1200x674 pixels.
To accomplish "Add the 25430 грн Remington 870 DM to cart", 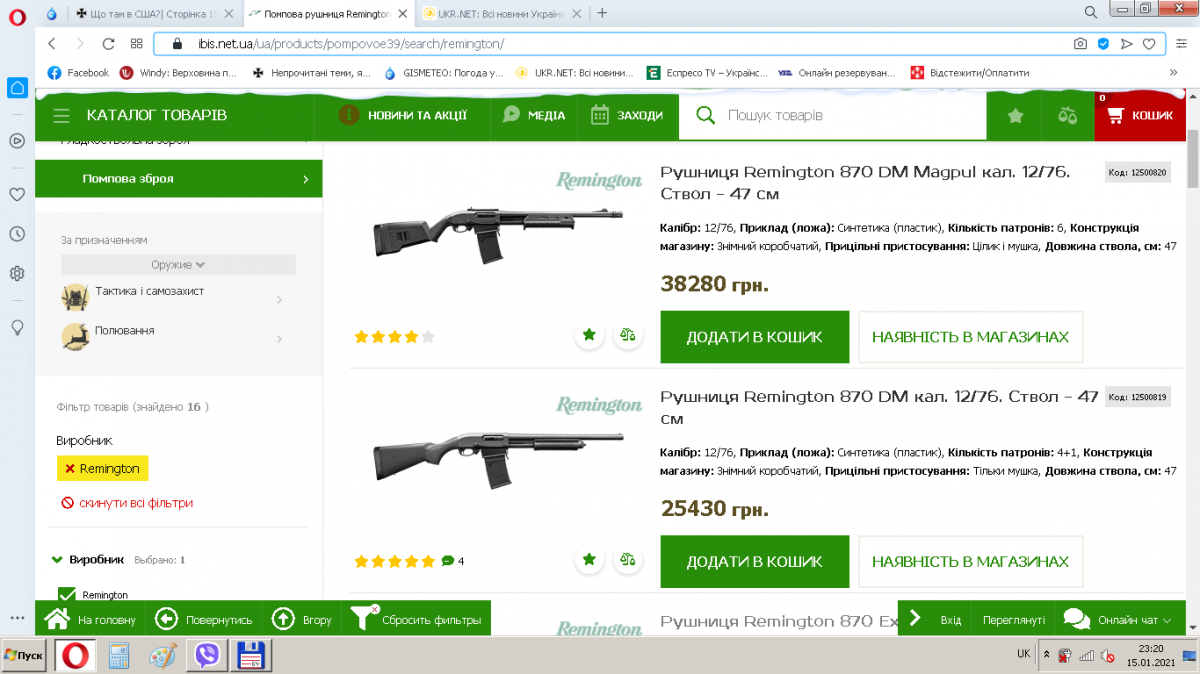I will click(754, 561).
